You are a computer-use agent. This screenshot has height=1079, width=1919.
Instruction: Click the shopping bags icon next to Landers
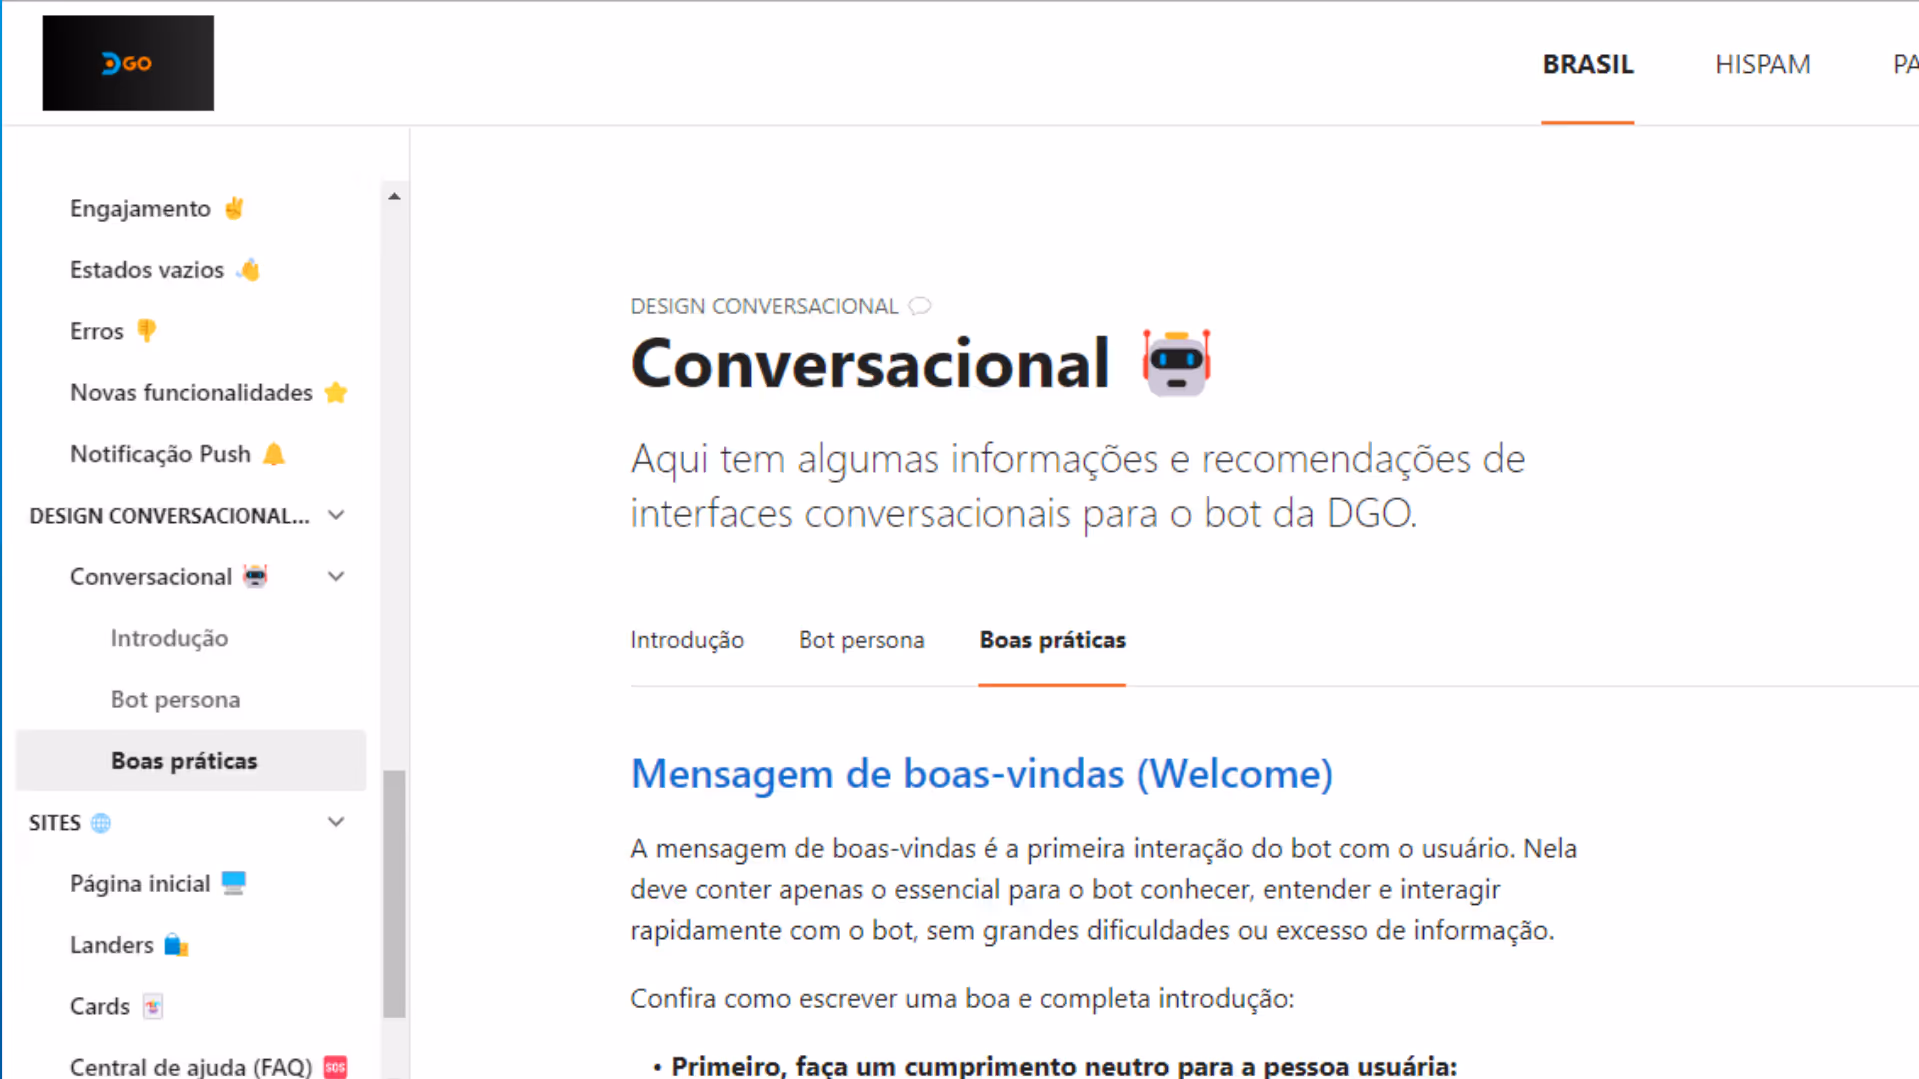pyautogui.click(x=176, y=945)
